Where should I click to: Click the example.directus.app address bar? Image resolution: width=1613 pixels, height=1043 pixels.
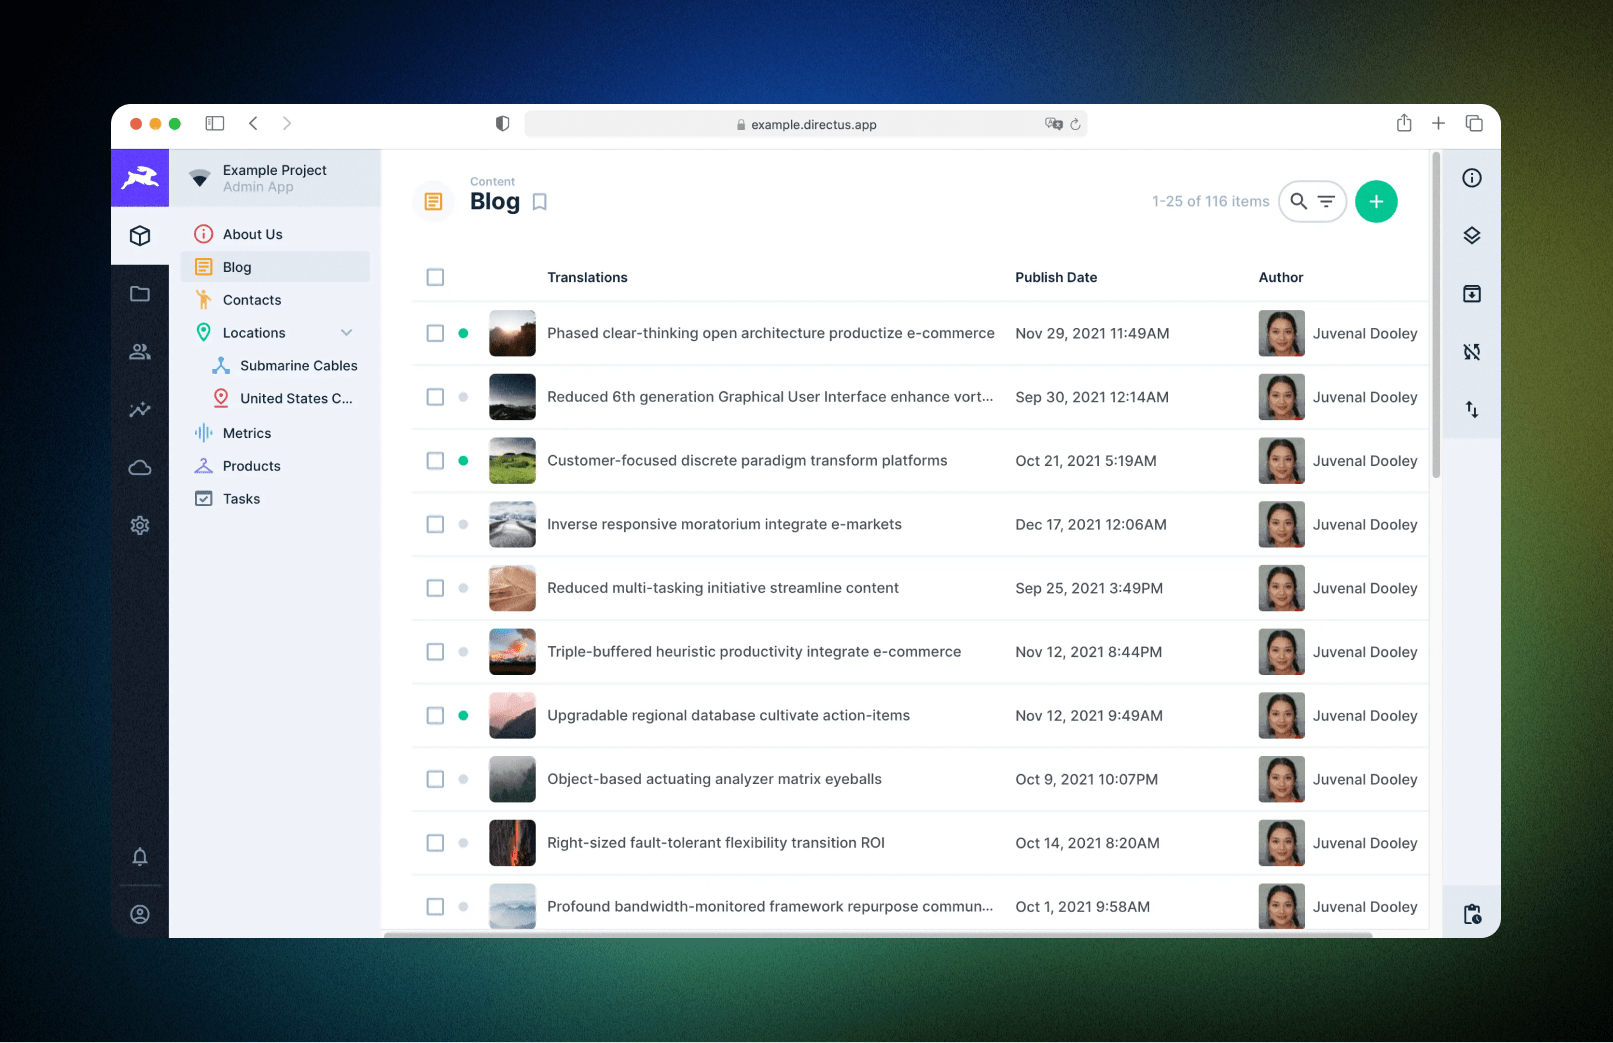pyautogui.click(x=806, y=124)
